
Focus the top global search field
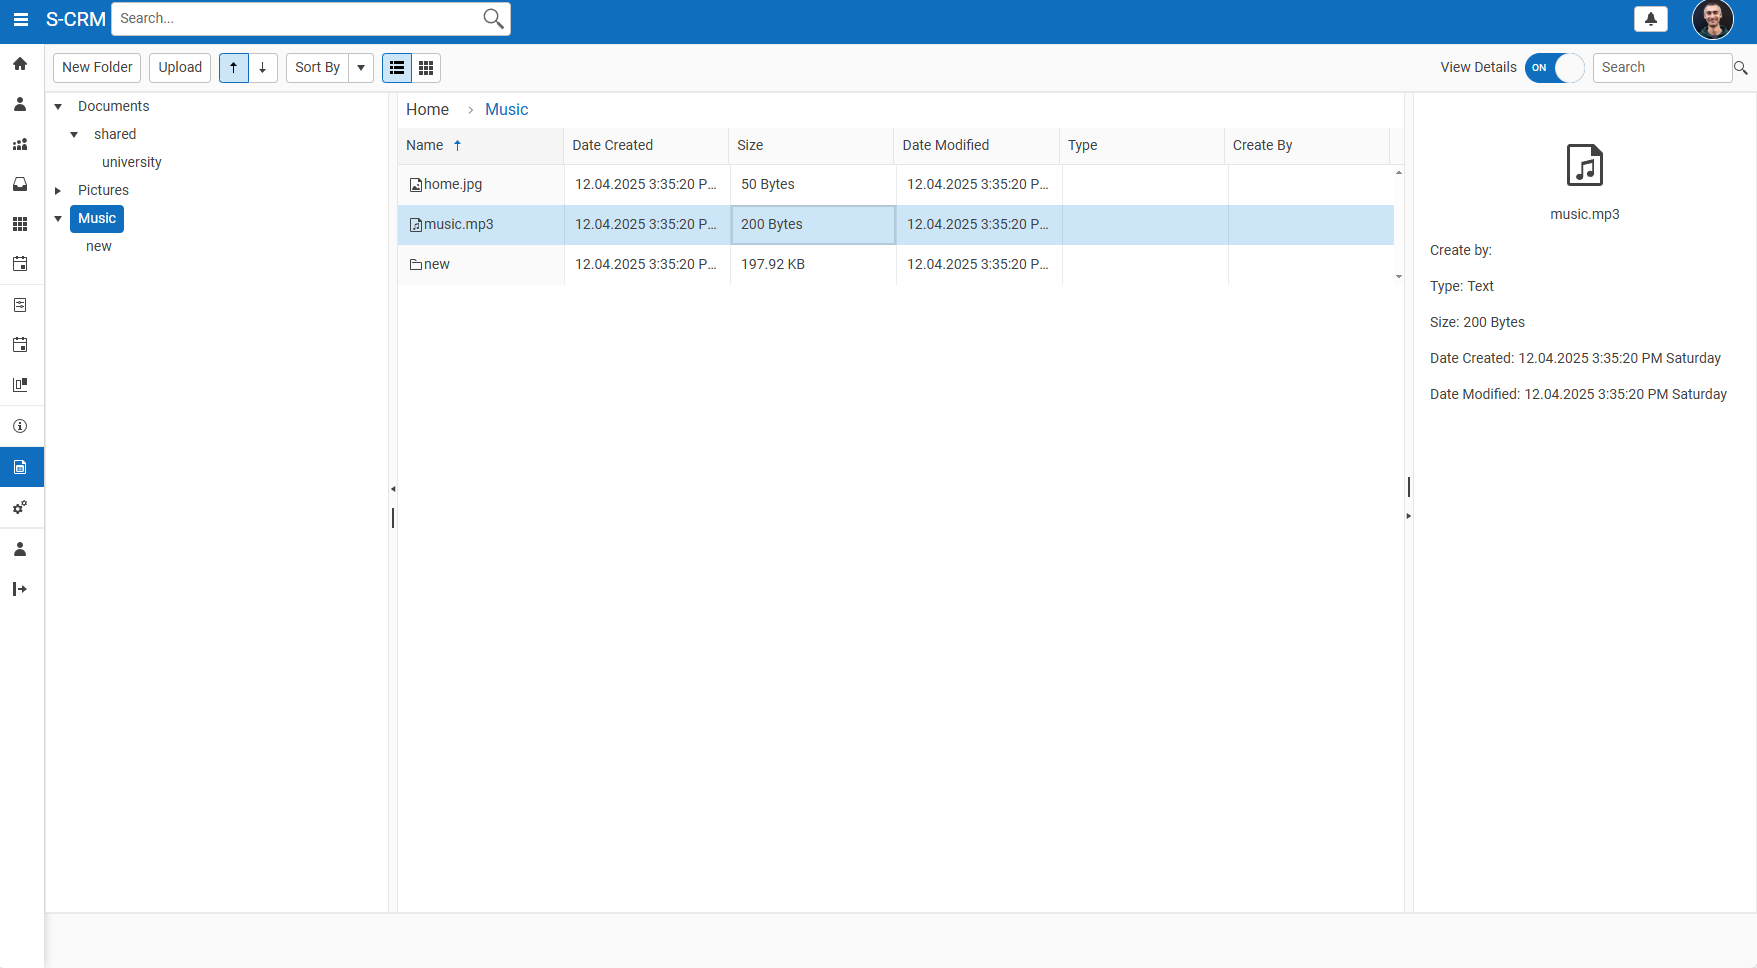tap(296, 19)
